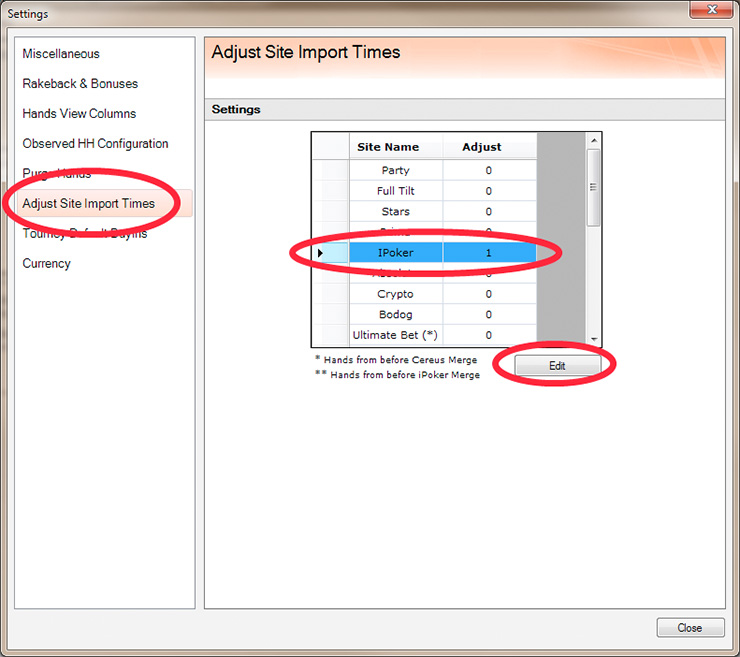This screenshot has width=740, height=657.
Task: Open the Currency settings section
Action: click(x=46, y=263)
